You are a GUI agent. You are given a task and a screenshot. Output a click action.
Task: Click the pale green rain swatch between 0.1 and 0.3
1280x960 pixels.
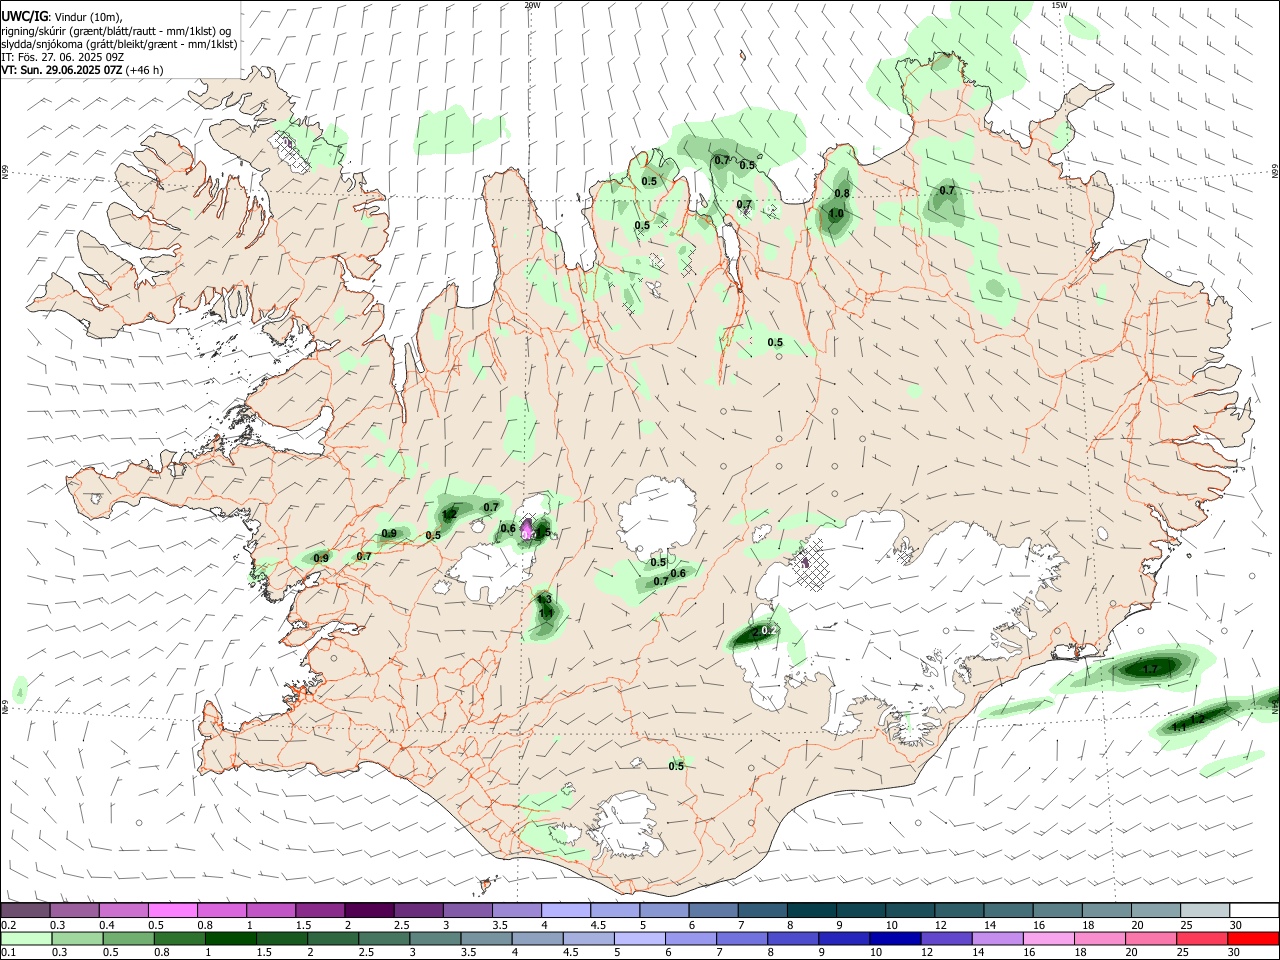click(25, 938)
